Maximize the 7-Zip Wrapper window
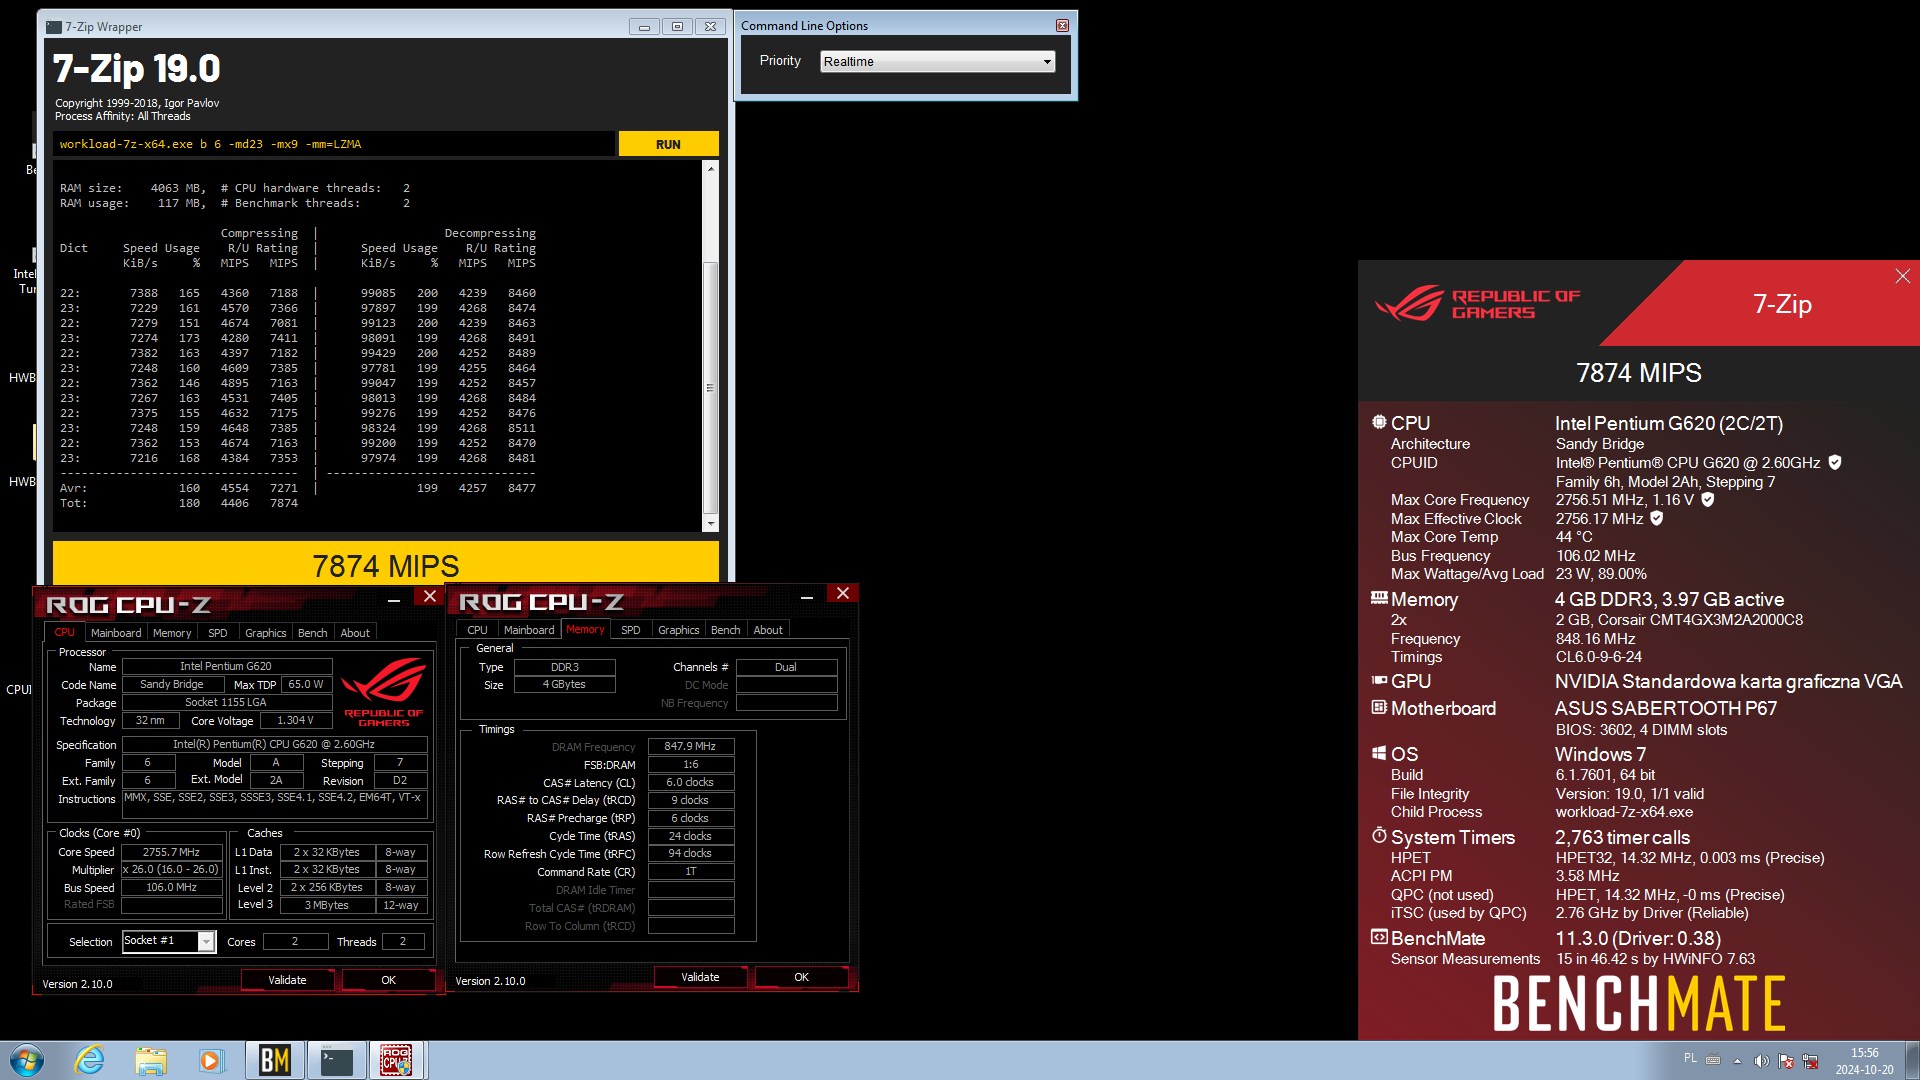Viewport: 1920px width, 1080px height. point(677,27)
